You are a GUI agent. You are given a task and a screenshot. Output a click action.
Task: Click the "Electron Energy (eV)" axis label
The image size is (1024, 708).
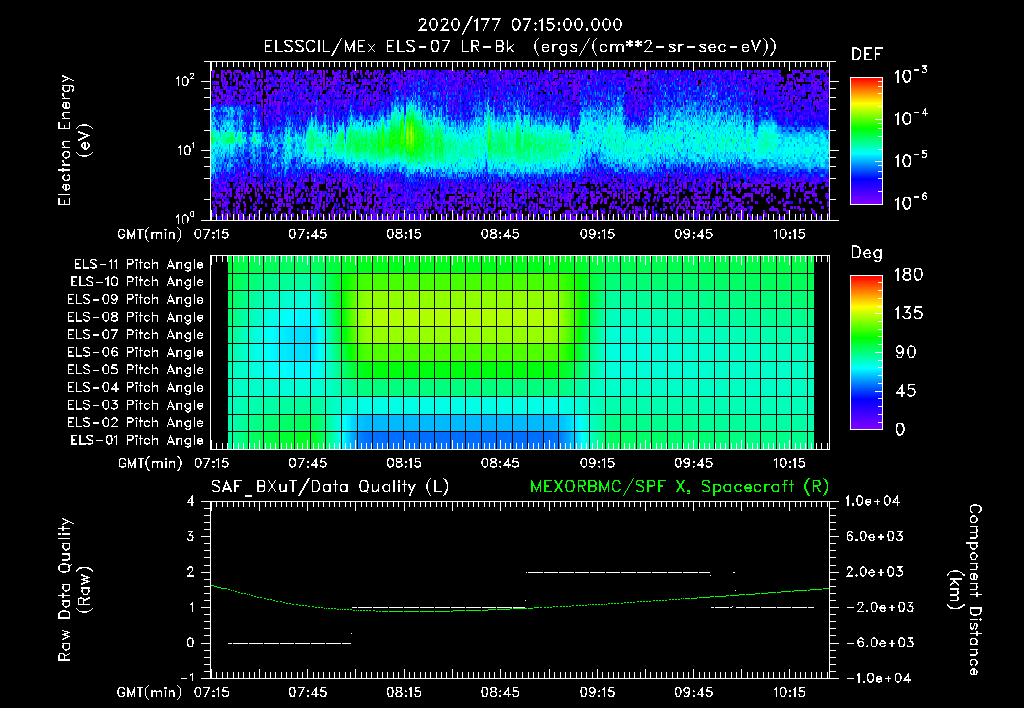coord(74,140)
